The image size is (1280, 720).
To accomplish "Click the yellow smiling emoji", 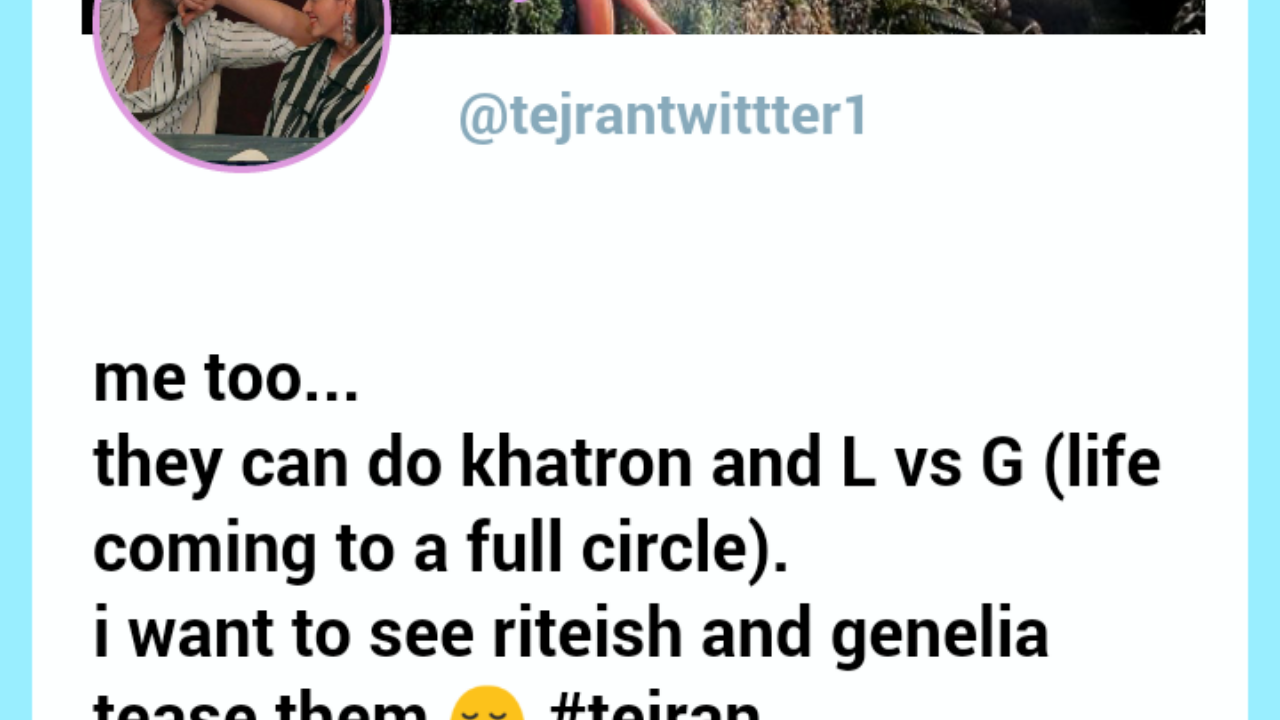I will click(487, 704).
